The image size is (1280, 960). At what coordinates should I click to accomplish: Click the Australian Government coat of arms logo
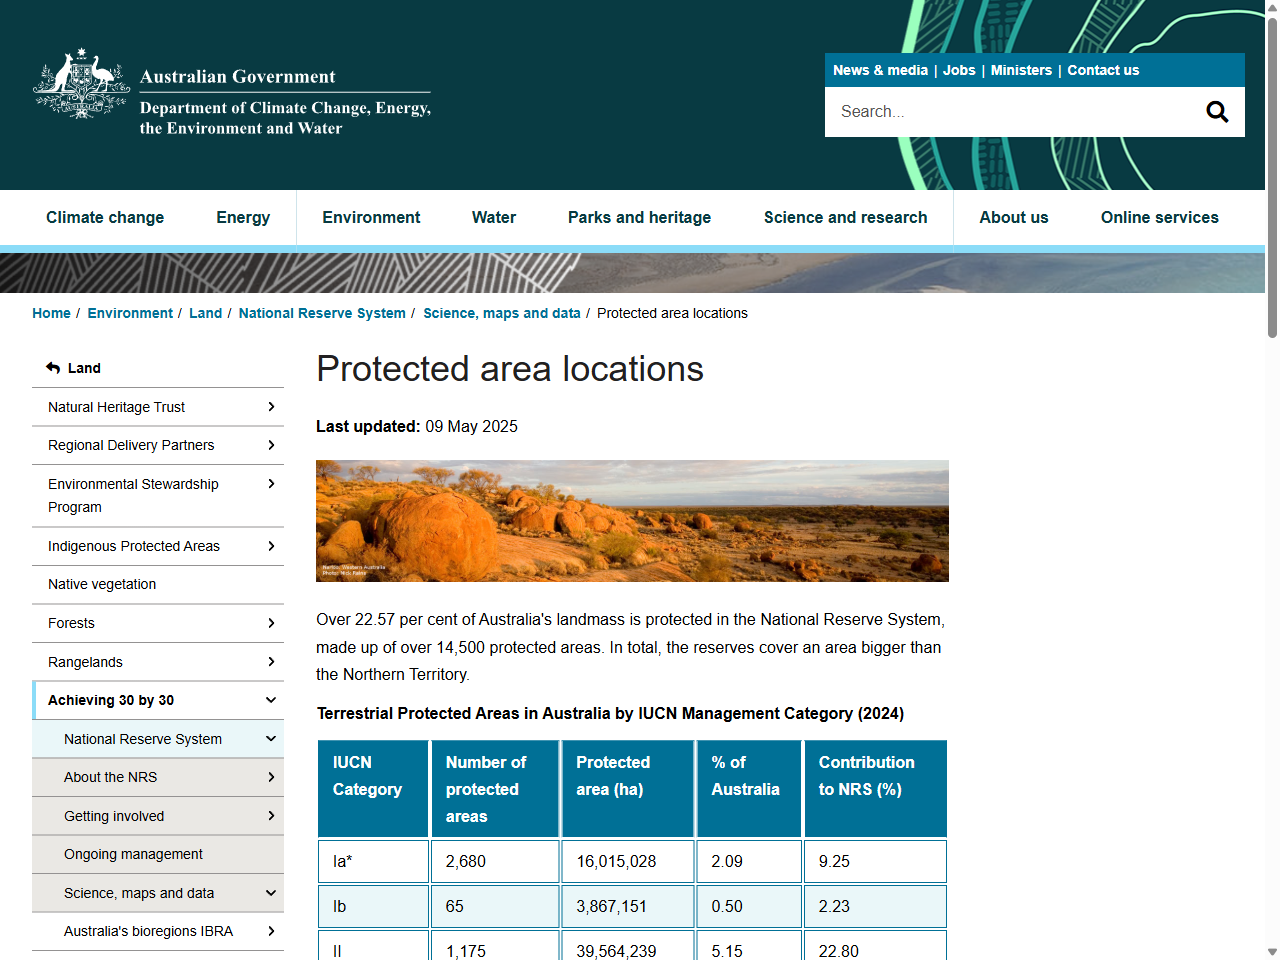pyautogui.click(x=80, y=84)
